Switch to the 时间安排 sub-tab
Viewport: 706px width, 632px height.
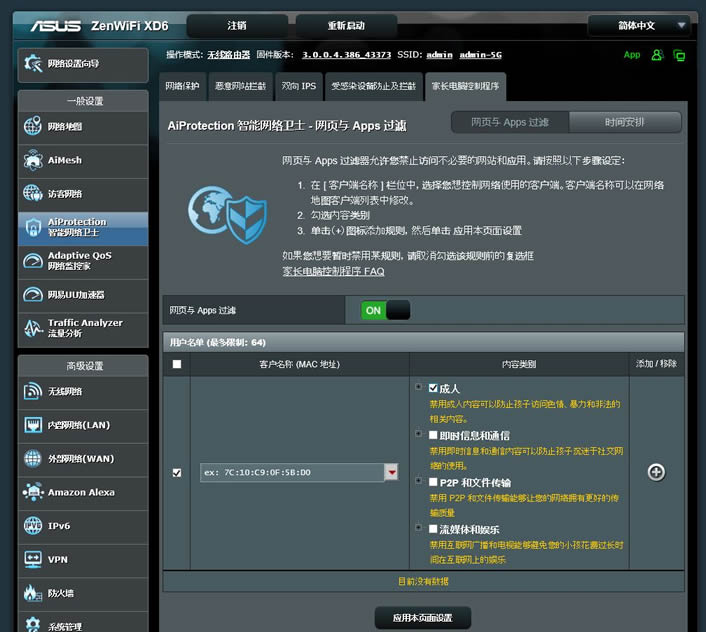(x=625, y=122)
